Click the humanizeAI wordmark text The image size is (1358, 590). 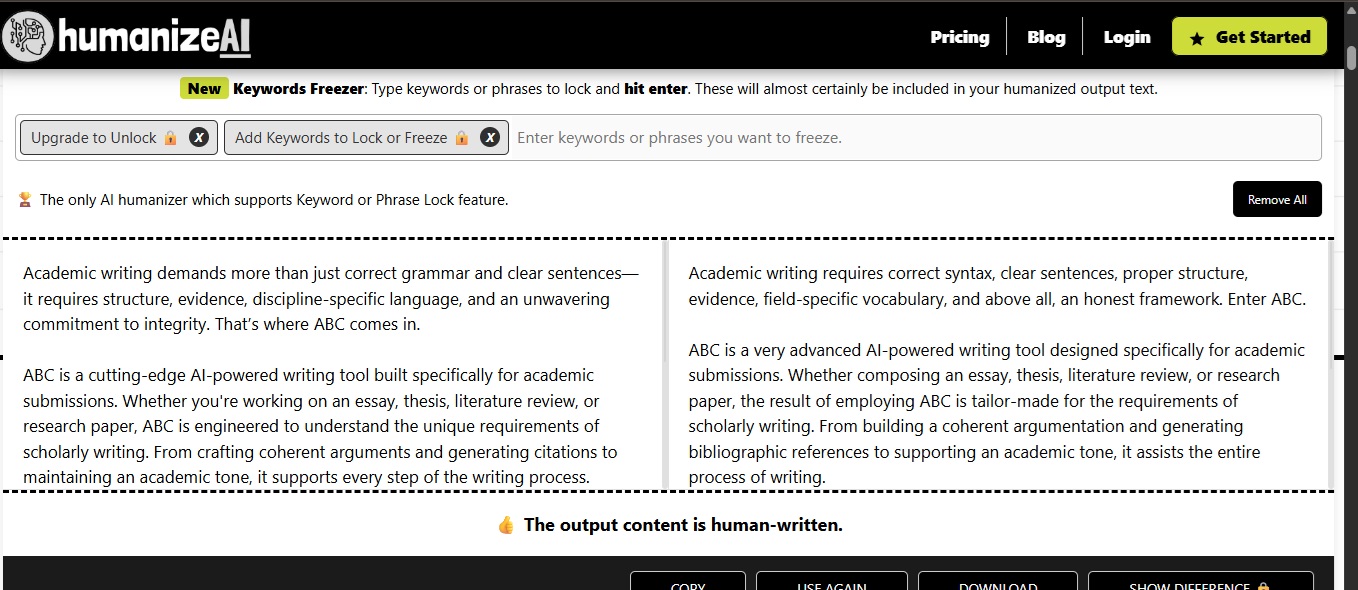coord(154,38)
